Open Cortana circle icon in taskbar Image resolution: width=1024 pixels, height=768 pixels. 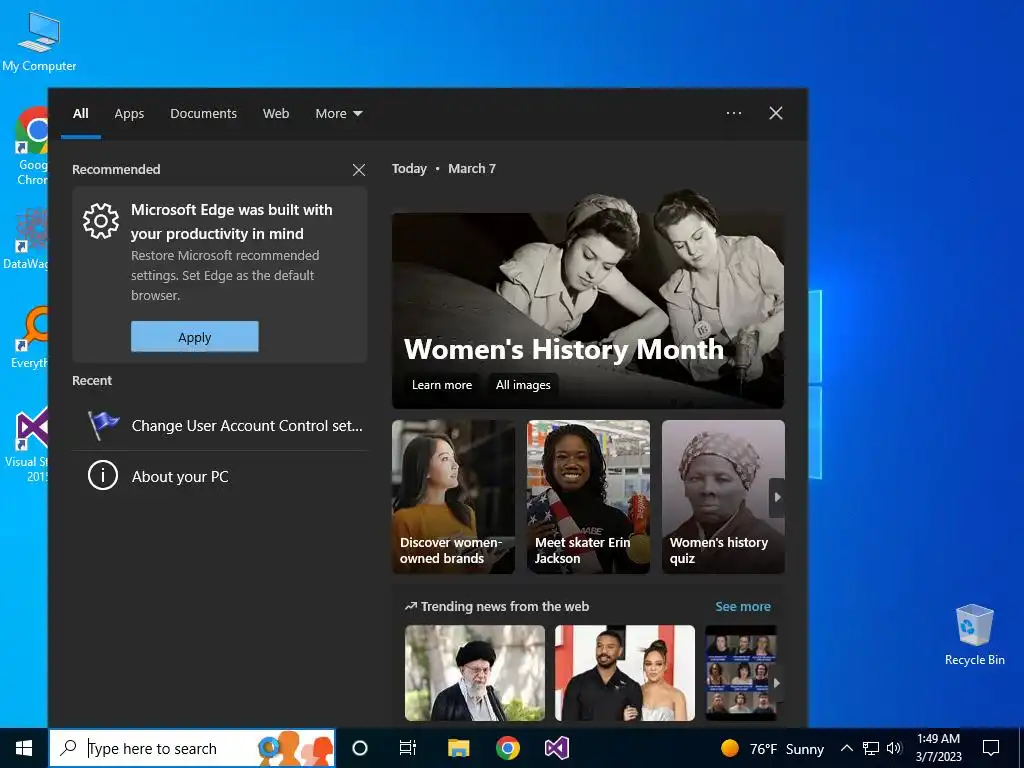(360, 748)
